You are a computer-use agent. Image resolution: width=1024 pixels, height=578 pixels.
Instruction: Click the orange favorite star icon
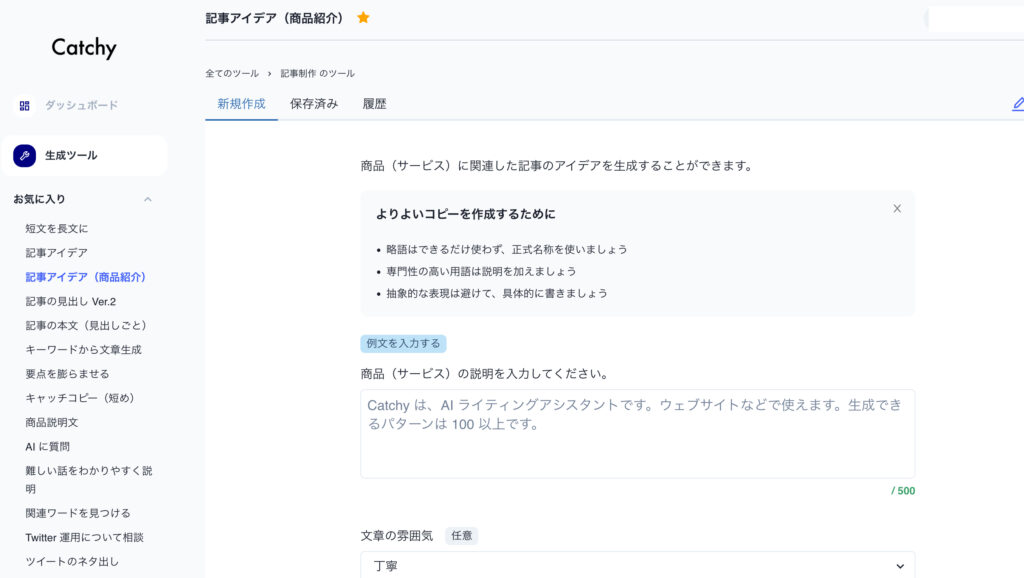tap(363, 18)
